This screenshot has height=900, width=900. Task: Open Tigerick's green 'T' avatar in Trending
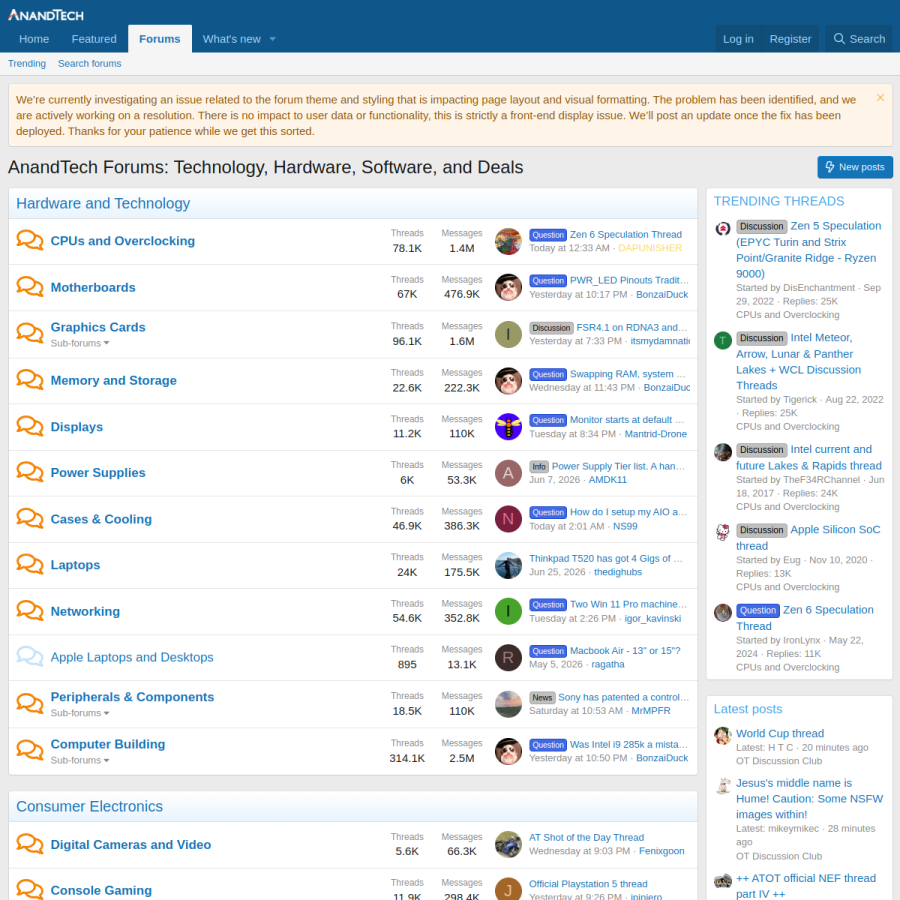point(723,340)
